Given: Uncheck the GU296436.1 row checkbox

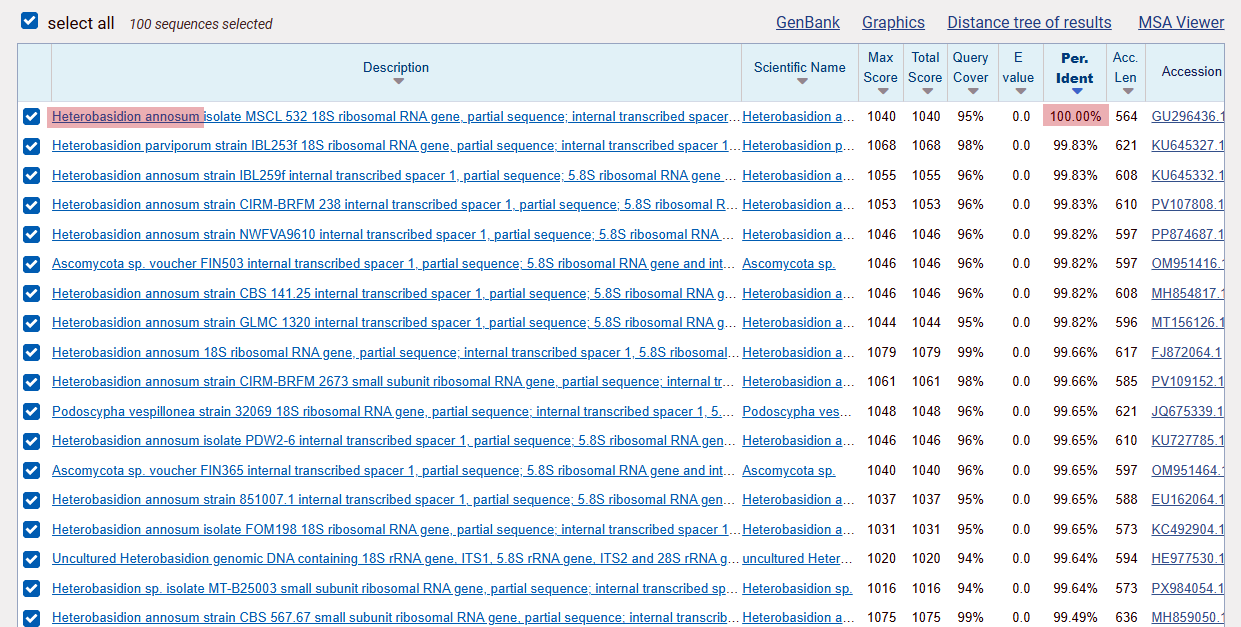Looking at the screenshot, I should (x=32, y=116).
